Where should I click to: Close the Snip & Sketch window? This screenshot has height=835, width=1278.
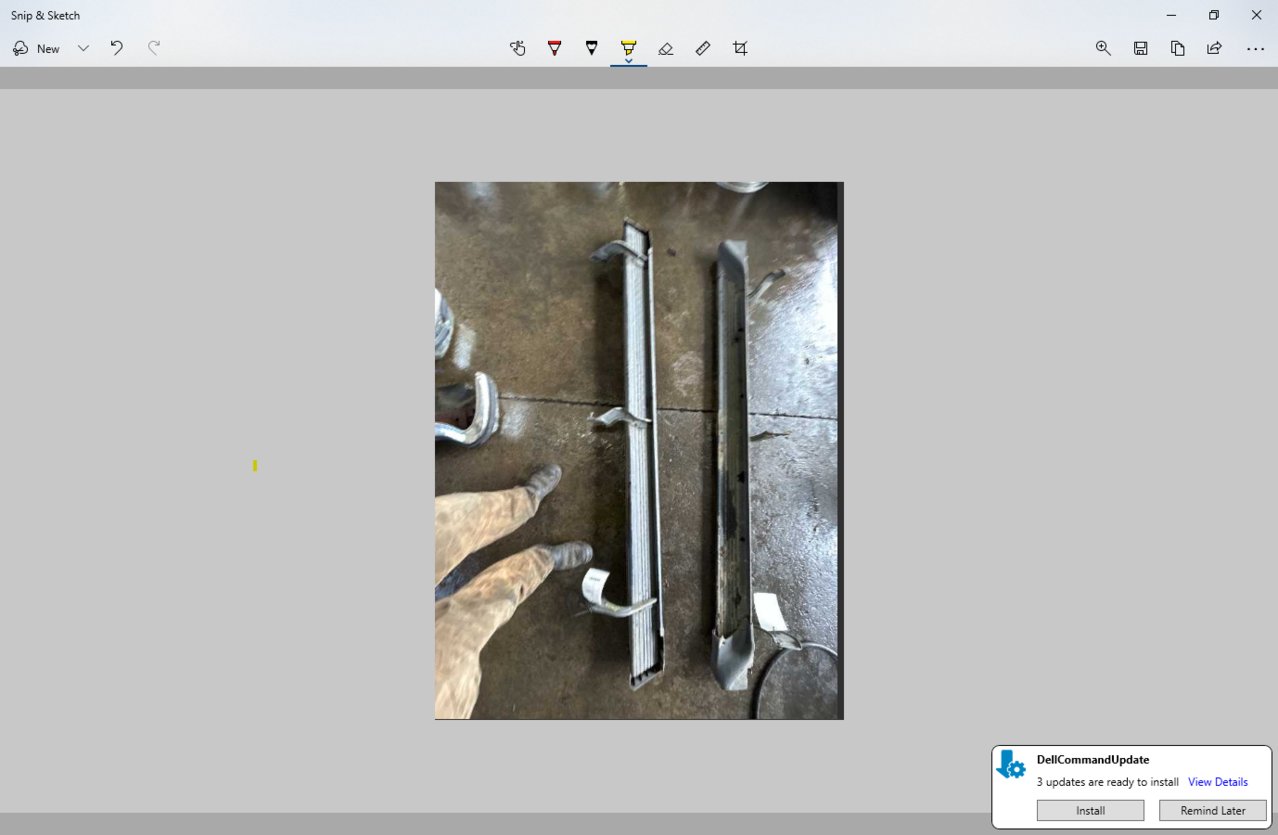click(1256, 15)
